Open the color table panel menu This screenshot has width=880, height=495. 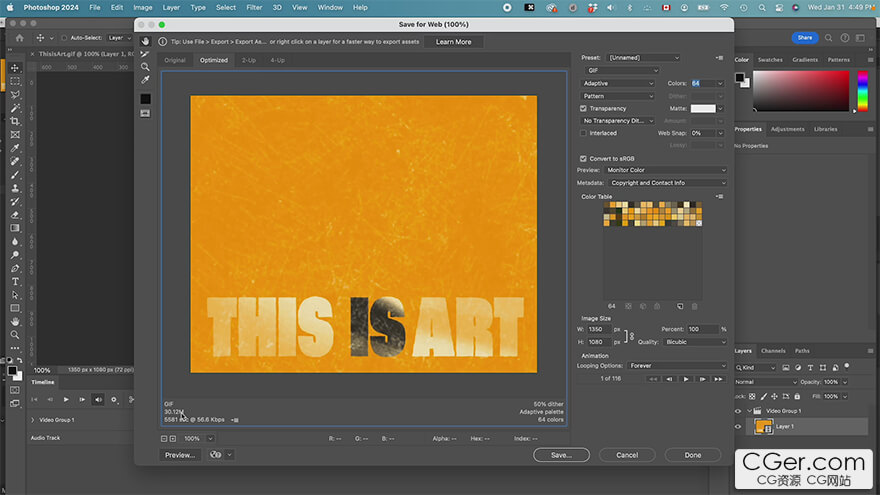pos(719,196)
